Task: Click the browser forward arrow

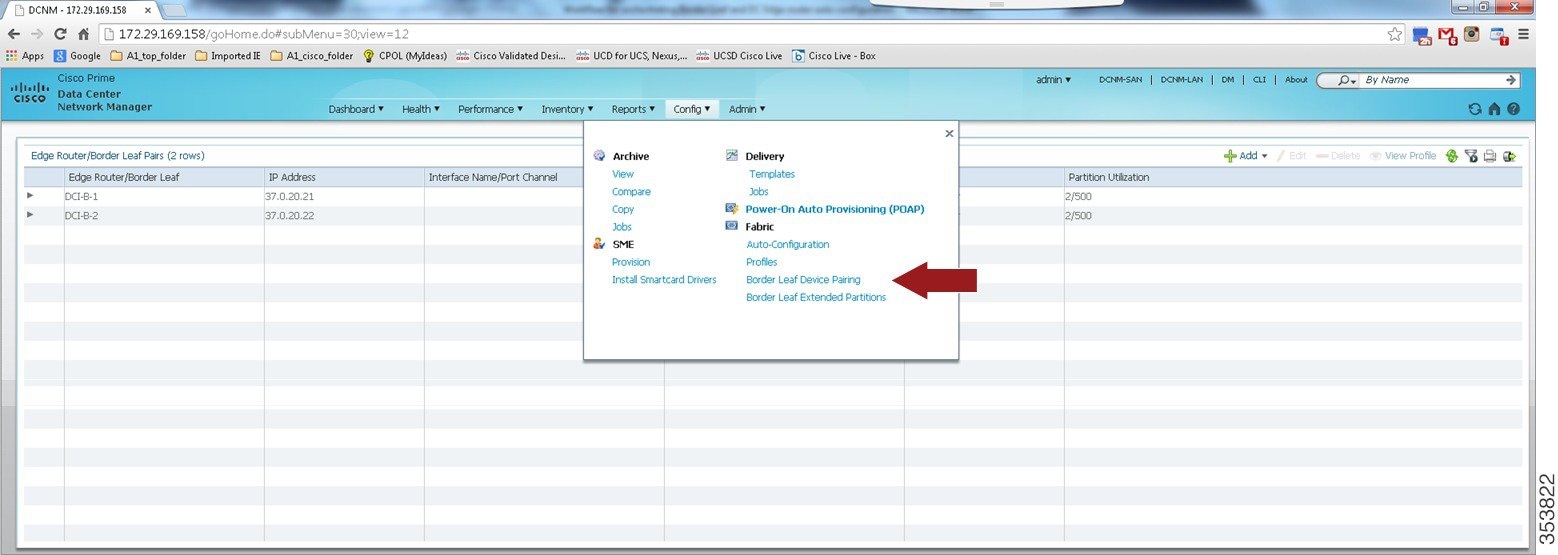Action: click(x=38, y=34)
